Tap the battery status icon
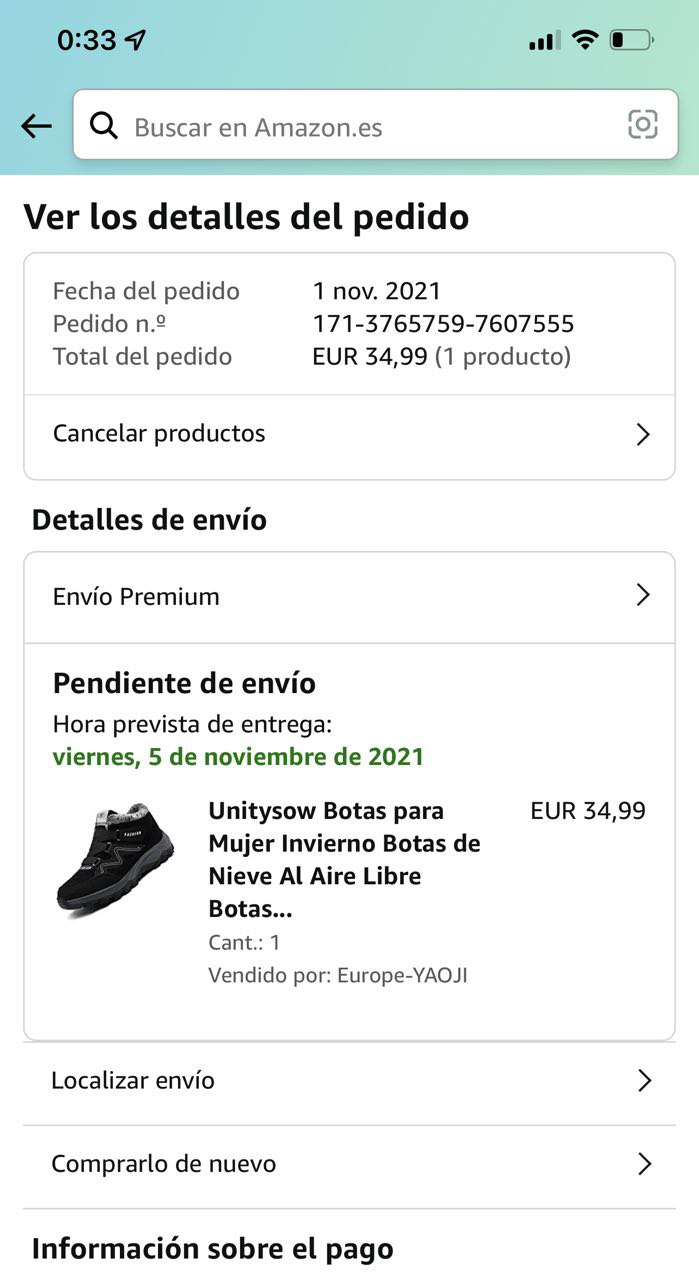The image size is (699, 1280). pyautogui.click(x=631, y=40)
